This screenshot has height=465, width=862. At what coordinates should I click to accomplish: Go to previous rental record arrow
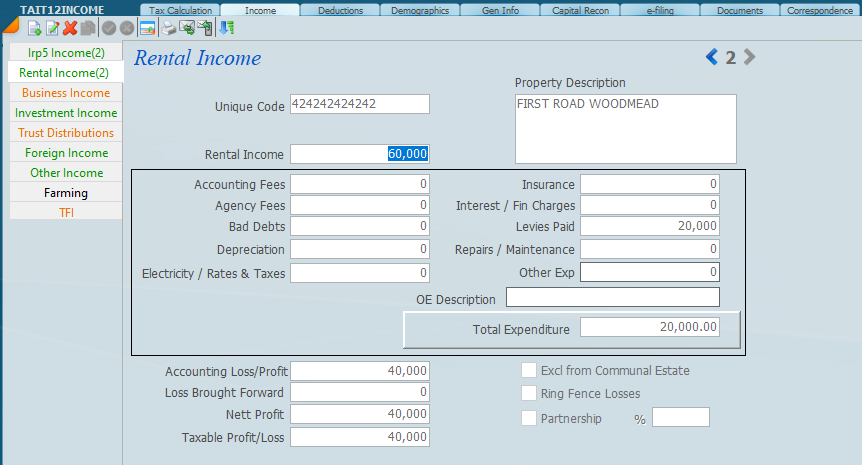coord(712,58)
